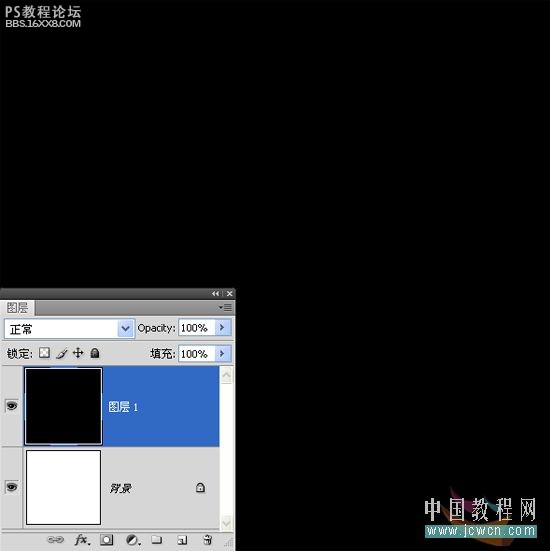
Task: Create a new adjustment layer with the half-circle icon
Action: point(132,540)
